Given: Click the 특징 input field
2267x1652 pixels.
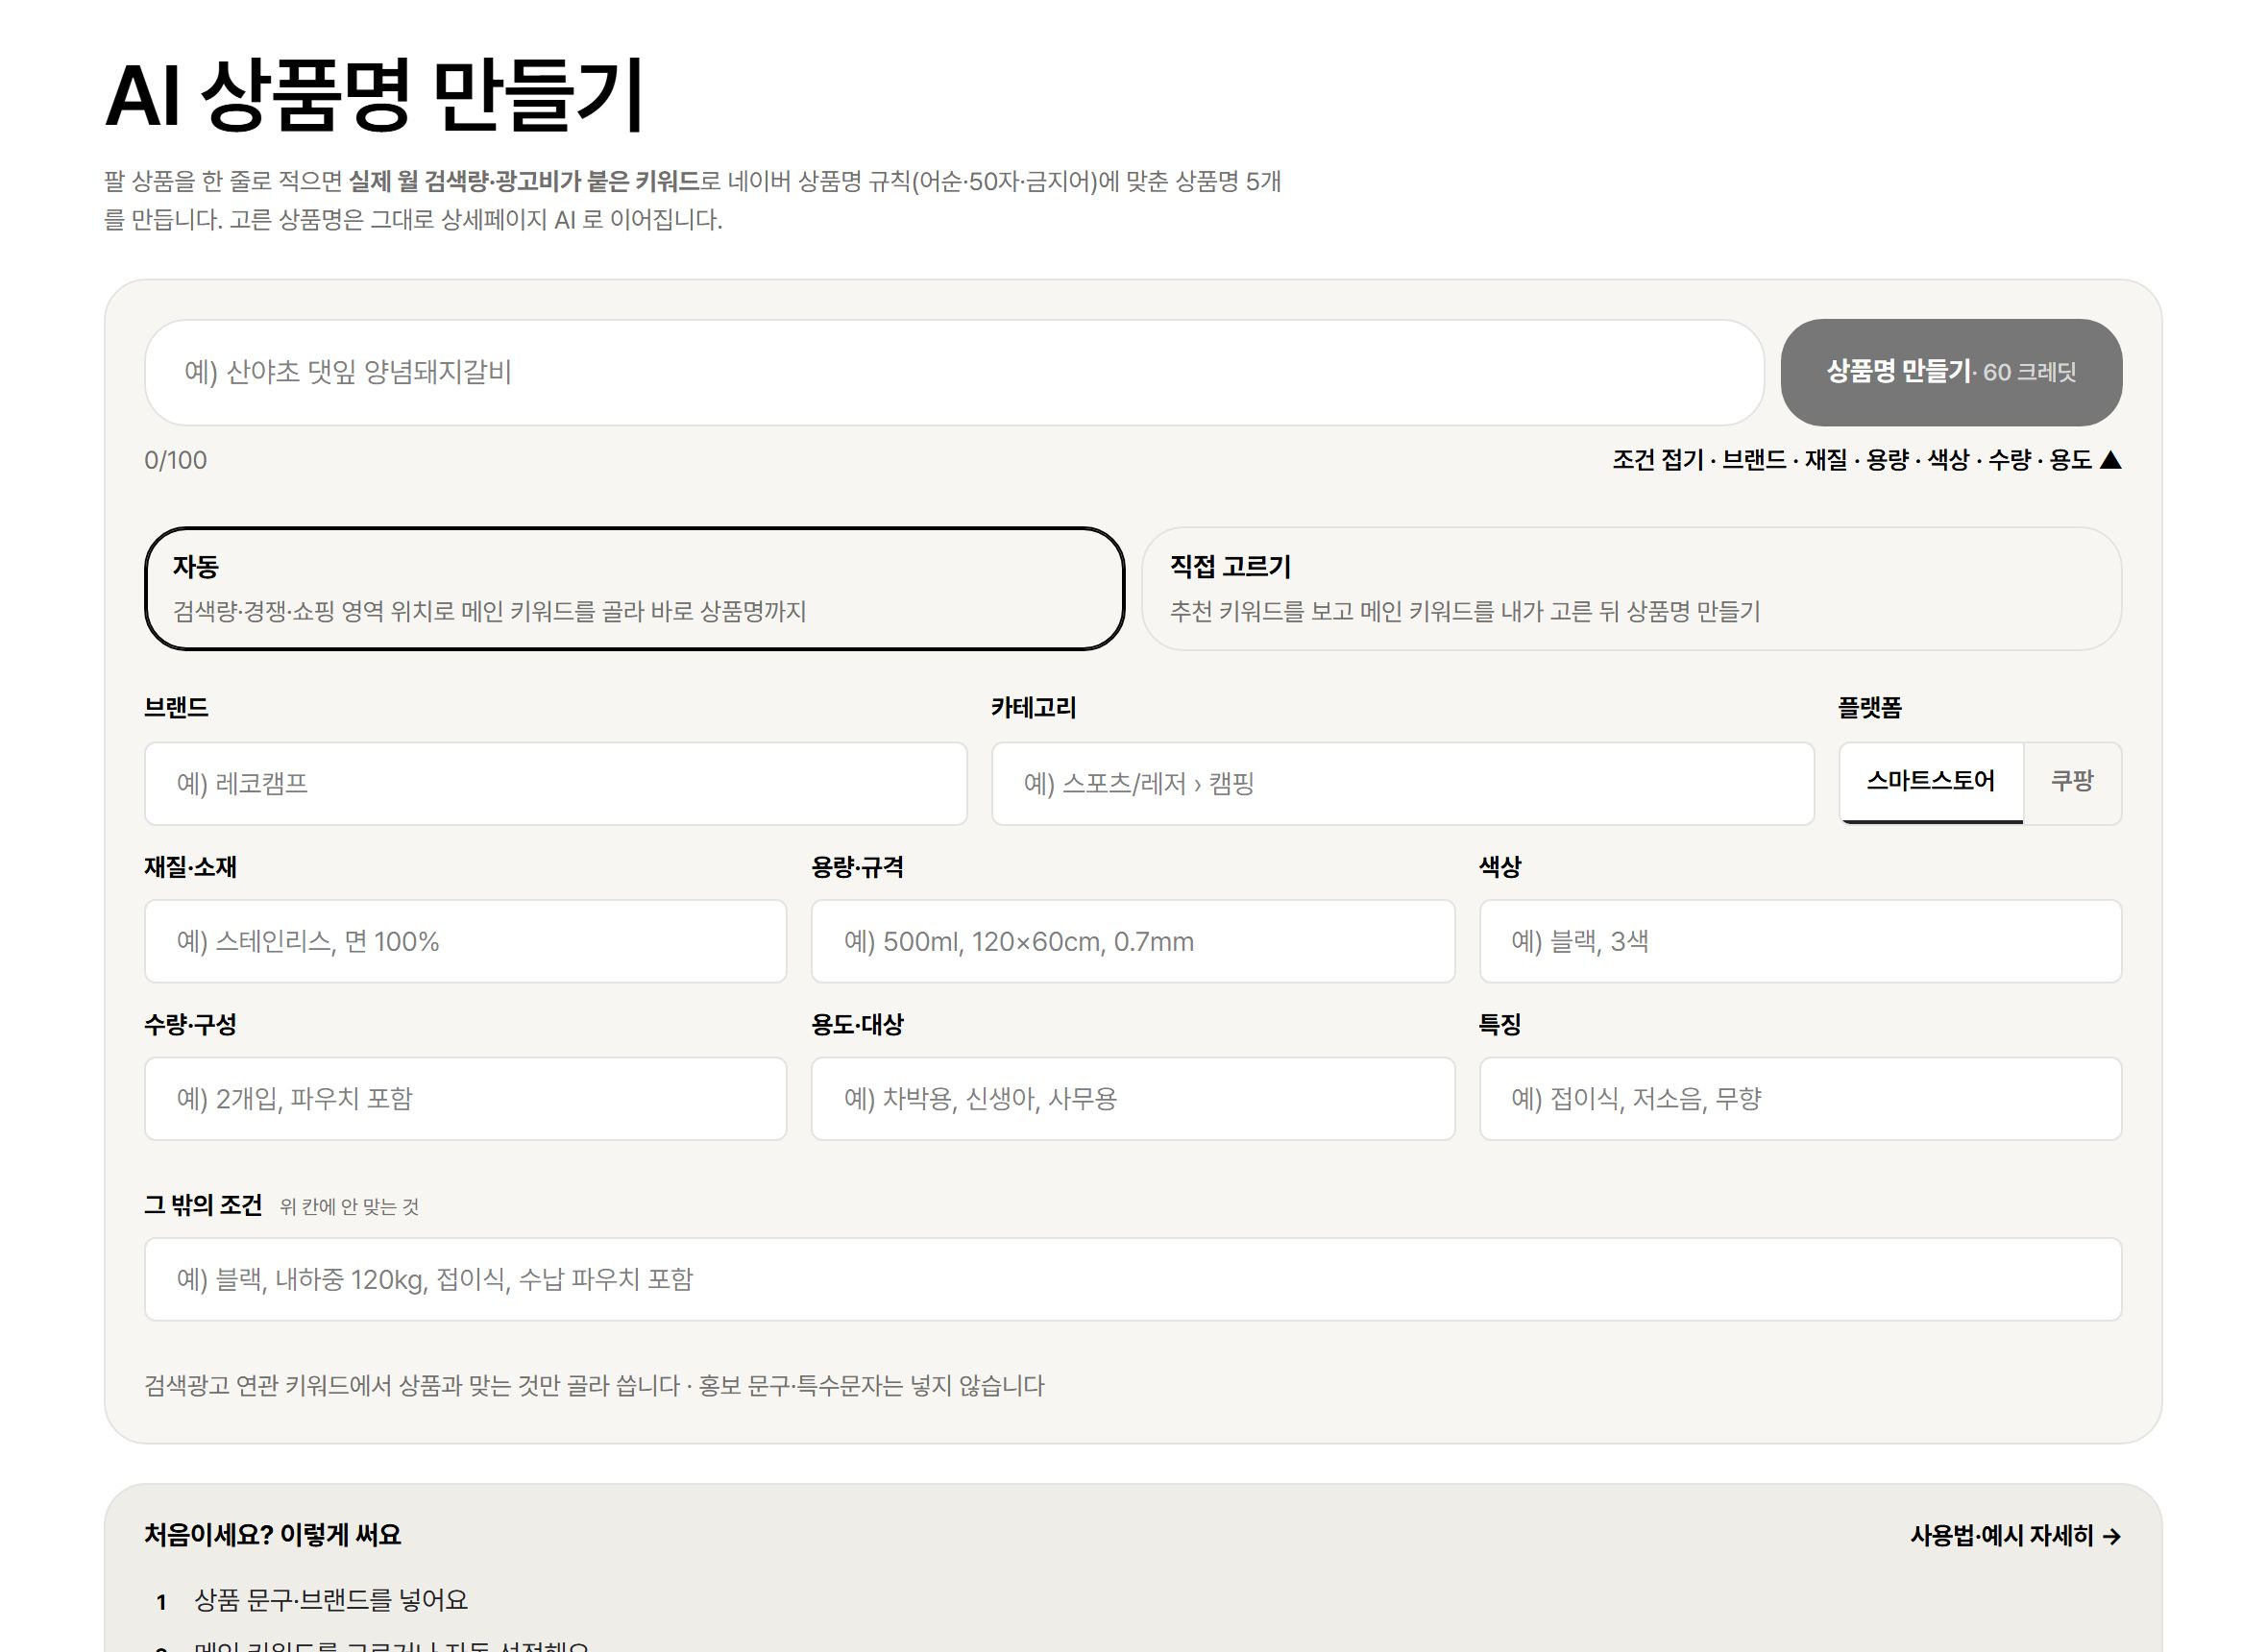Looking at the screenshot, I should [x=1800, y=1098].
